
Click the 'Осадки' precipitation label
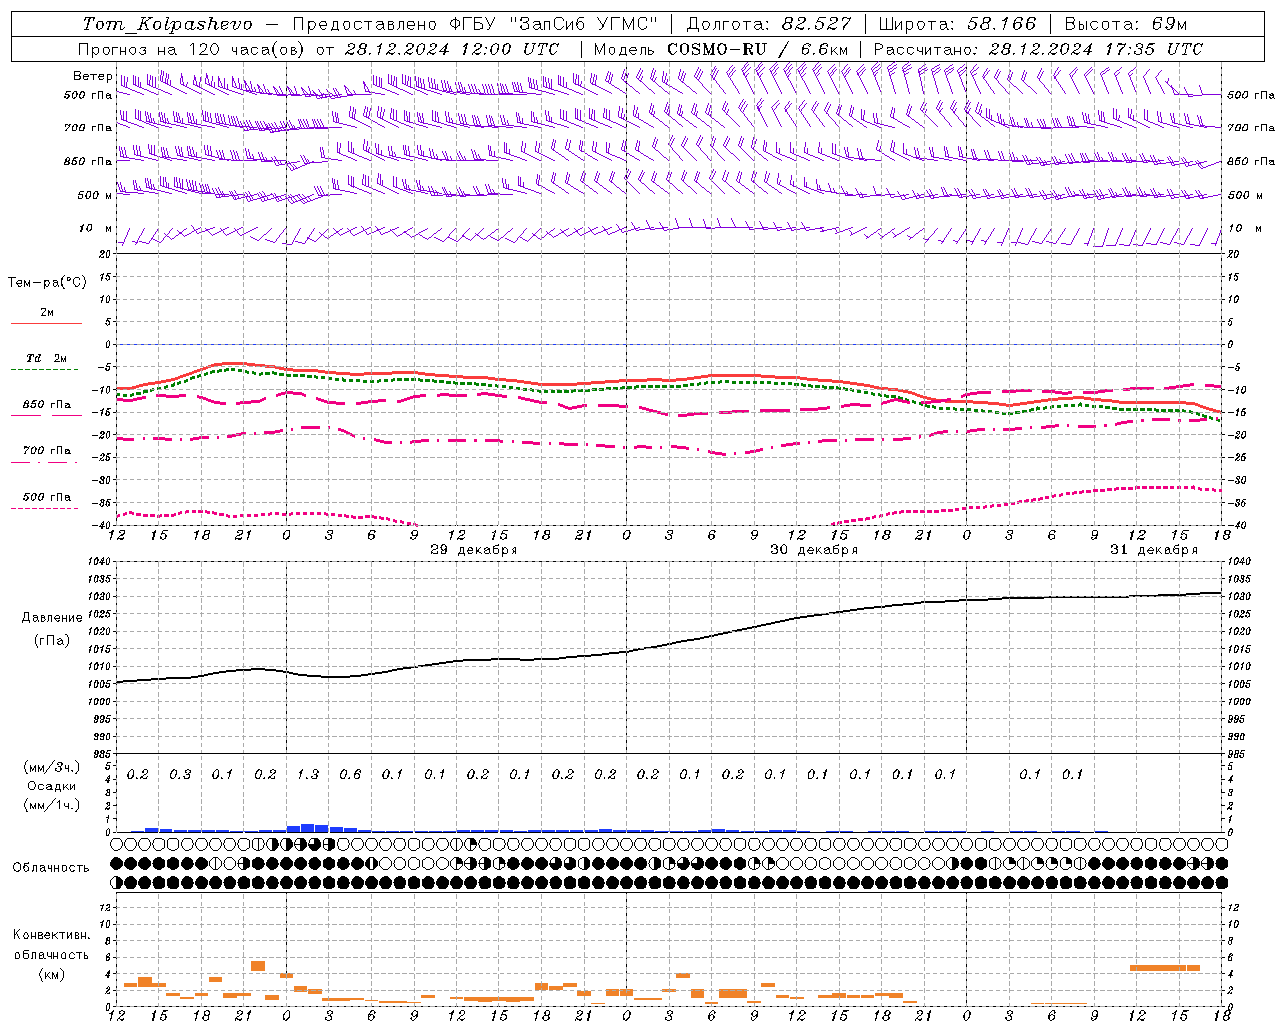[52, 786]
